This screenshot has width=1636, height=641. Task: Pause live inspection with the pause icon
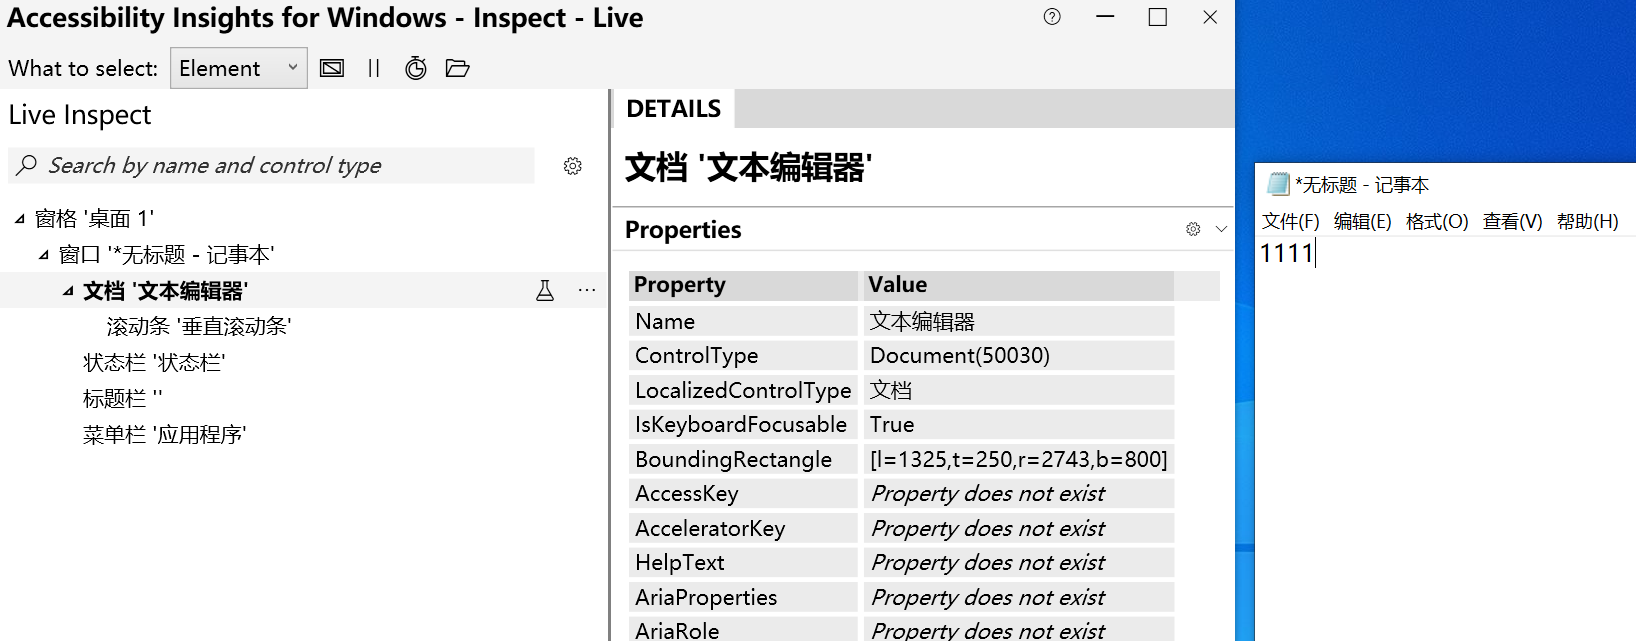tap(374, 68)
